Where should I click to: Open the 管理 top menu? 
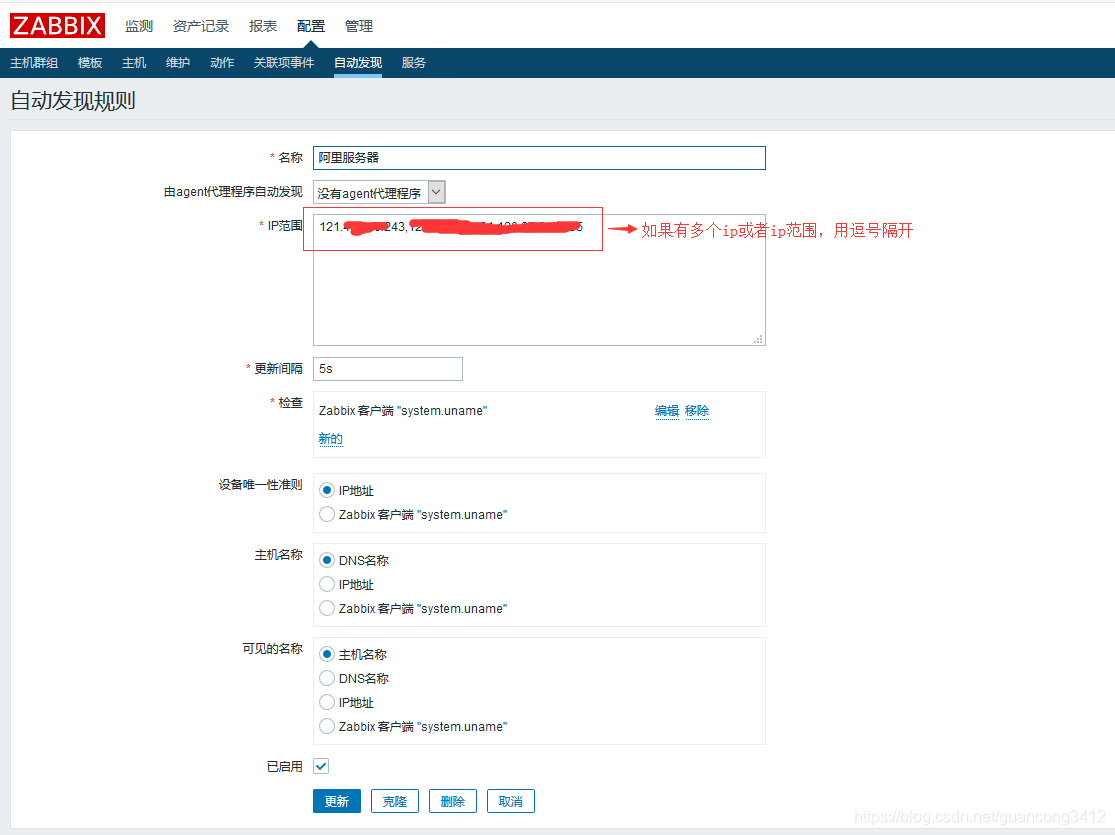click(x=358, y=26)
